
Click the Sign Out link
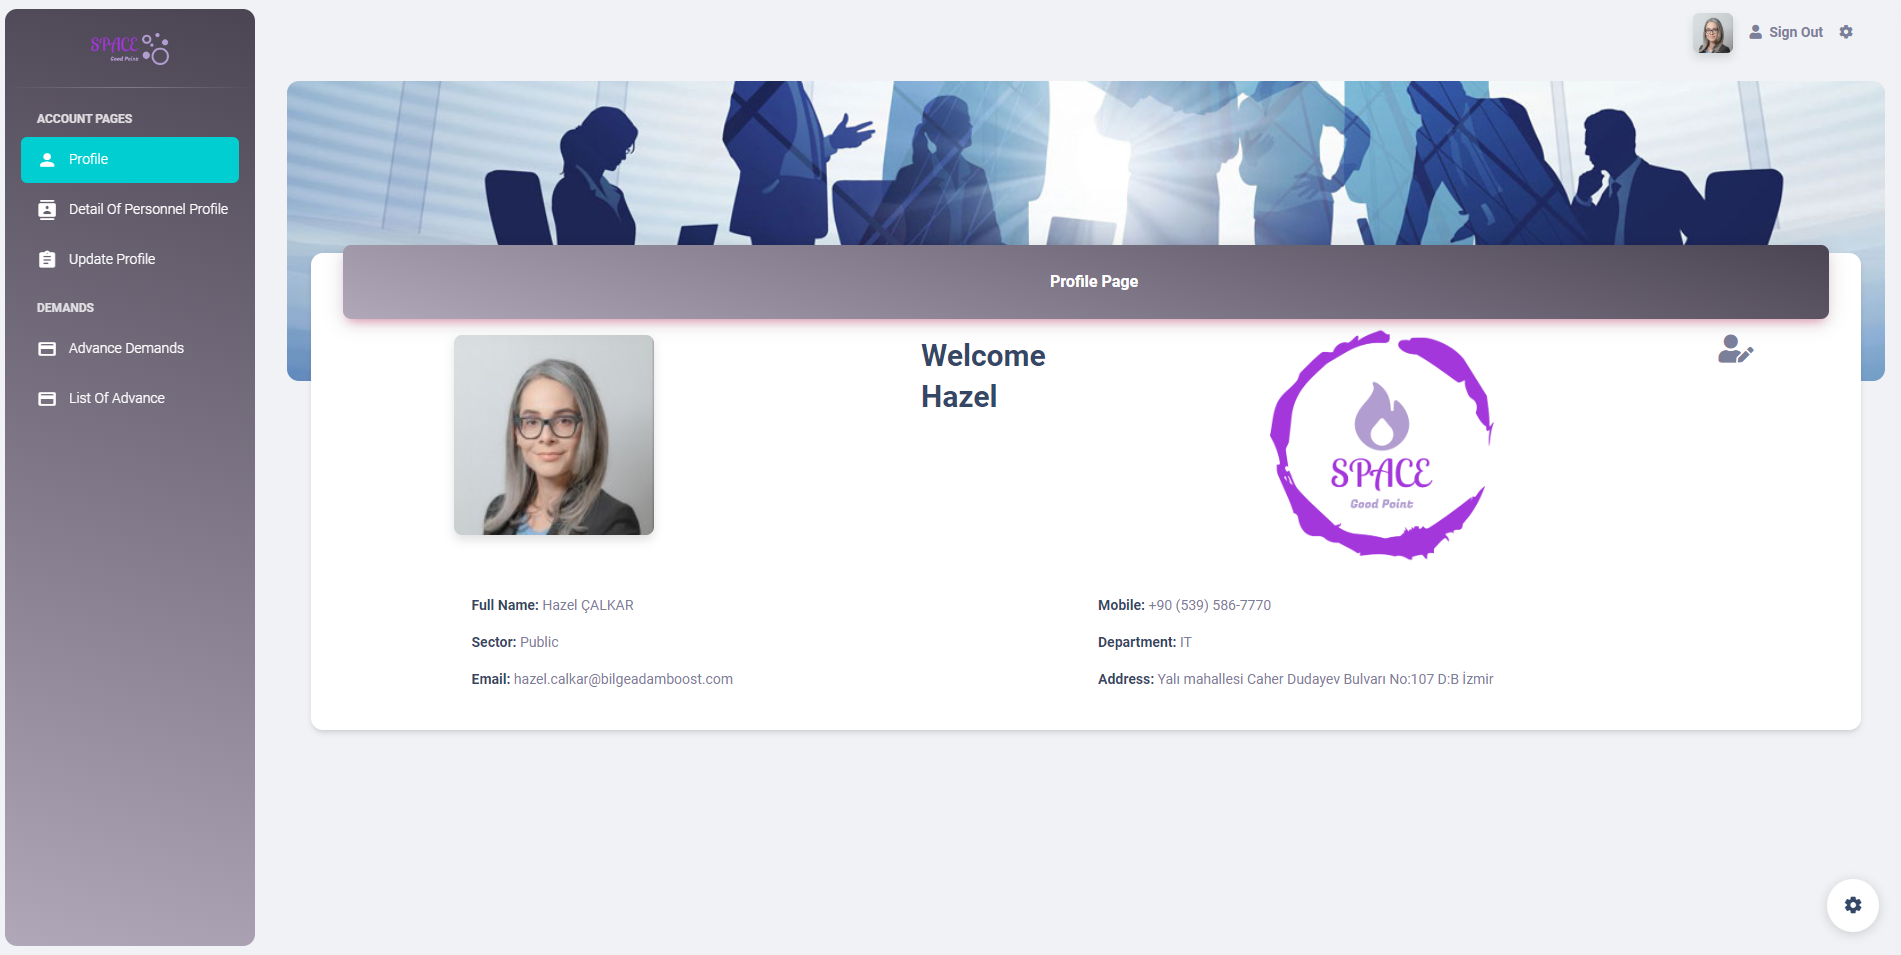coord(1795,32)
